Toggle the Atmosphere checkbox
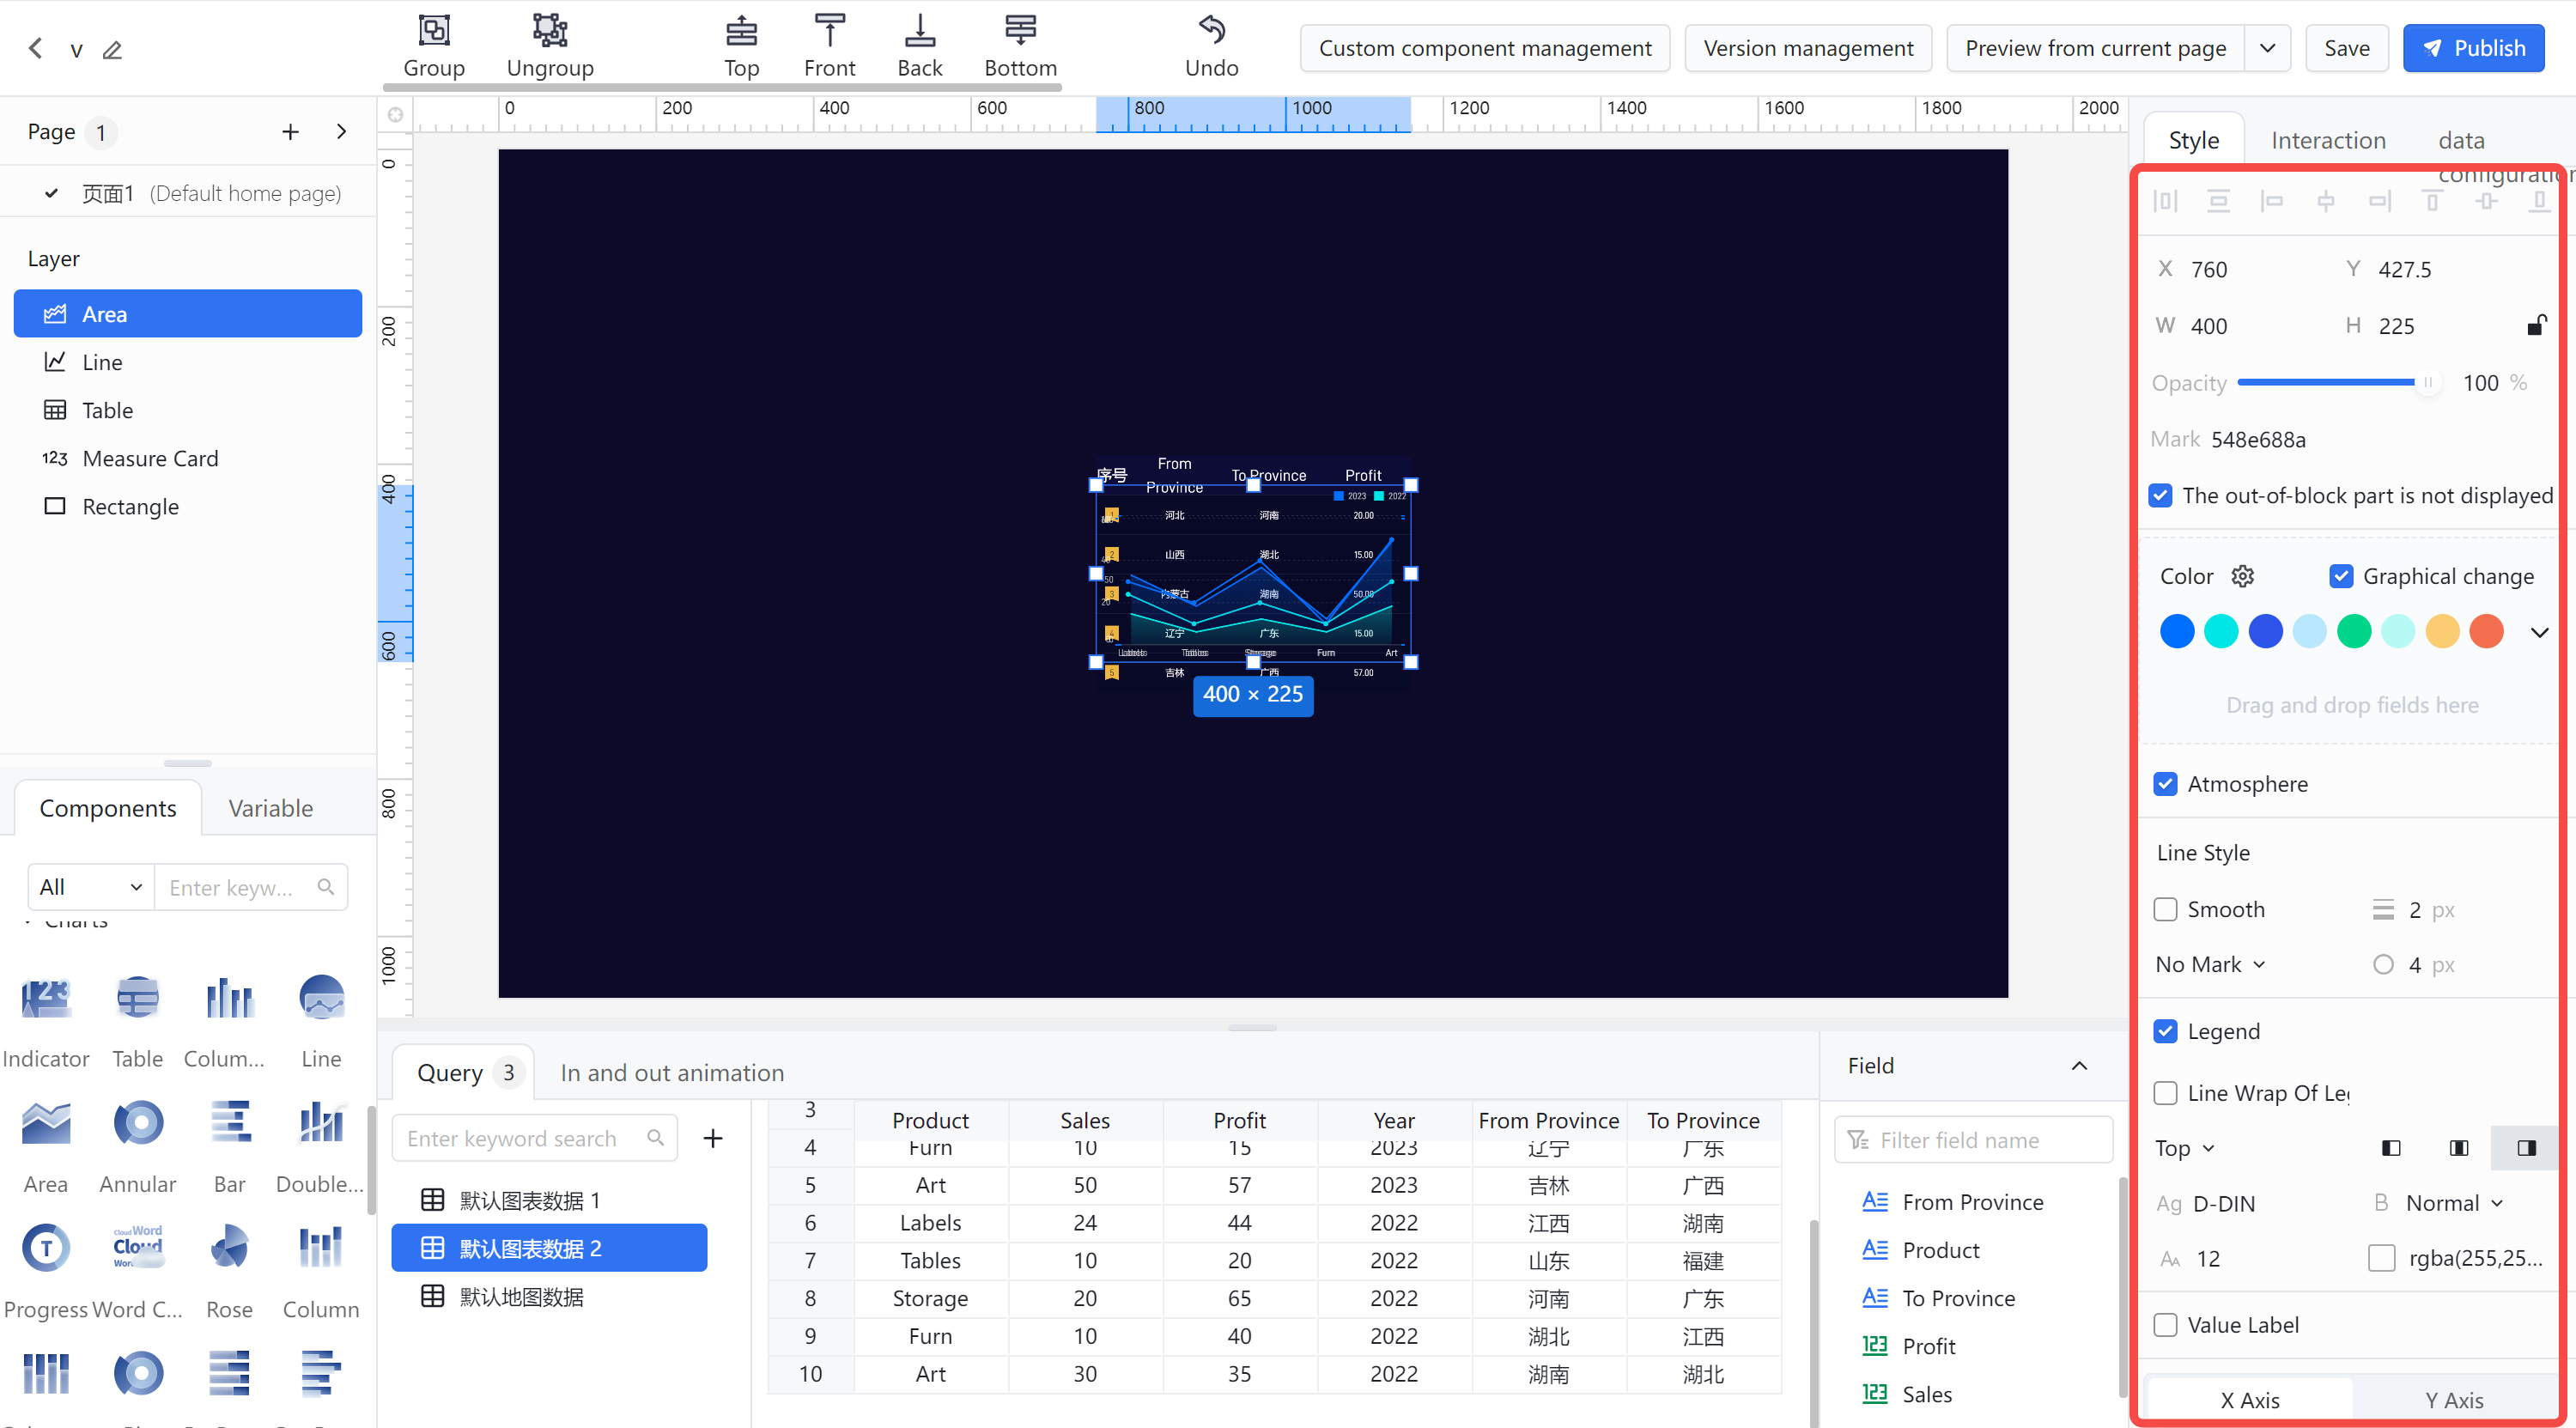The width and height of the screenshot is (2576, 1428). coord(2165,784)
